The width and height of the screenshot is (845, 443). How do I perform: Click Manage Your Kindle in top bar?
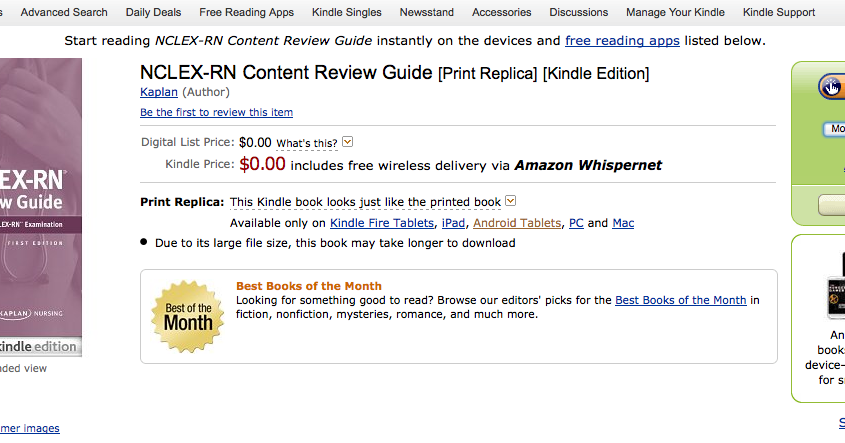tap(676, 12)
